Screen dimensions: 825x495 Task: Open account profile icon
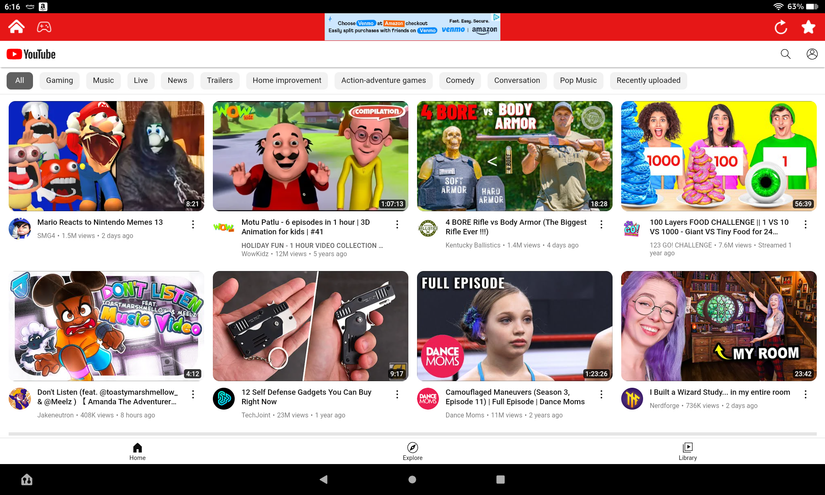pos(812,54)
